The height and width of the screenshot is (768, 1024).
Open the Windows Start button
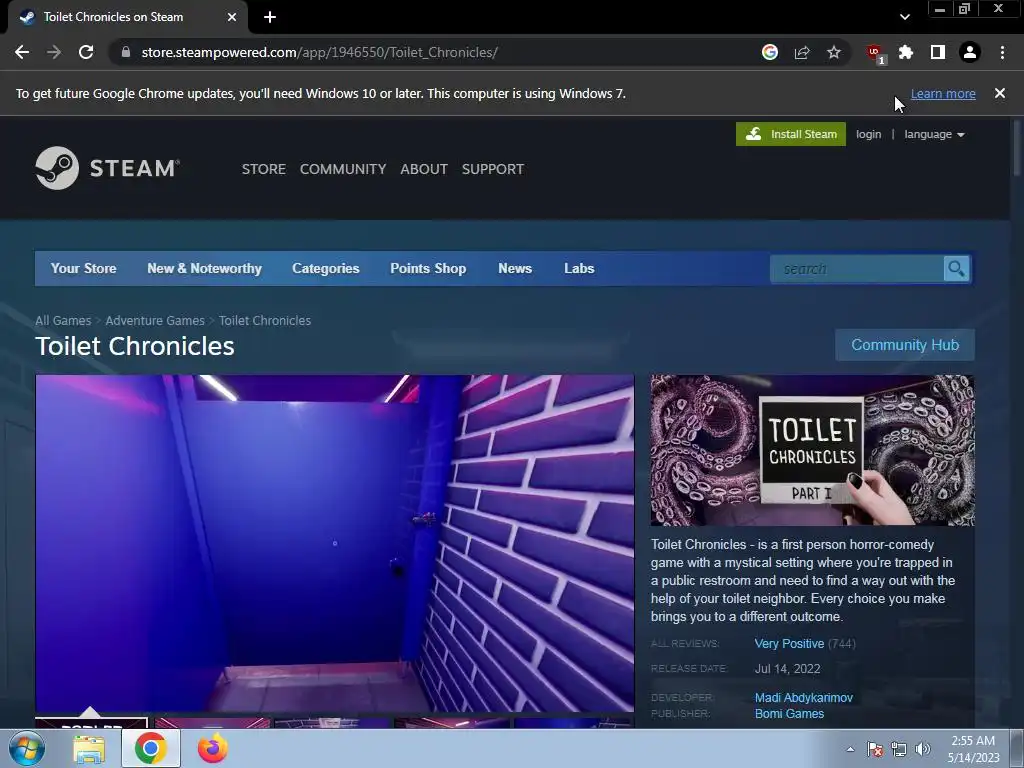pos(27,748)
